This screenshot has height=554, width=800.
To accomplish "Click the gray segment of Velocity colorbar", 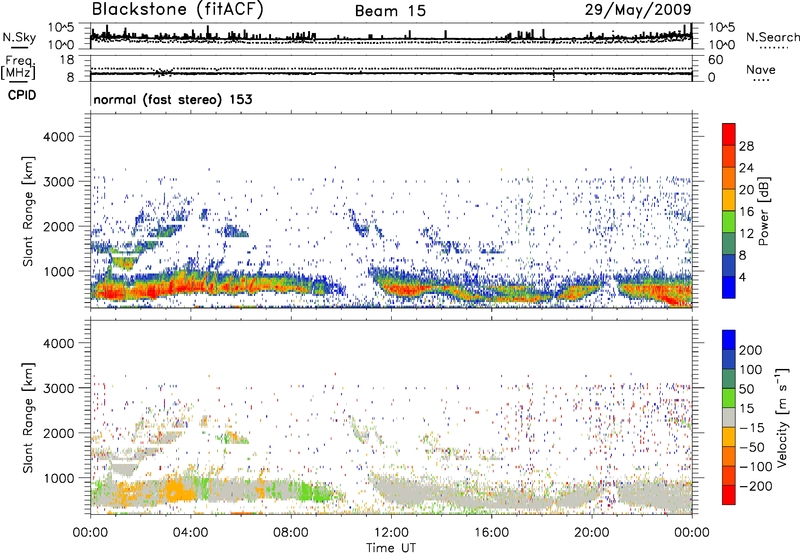I will click(729, 417).
